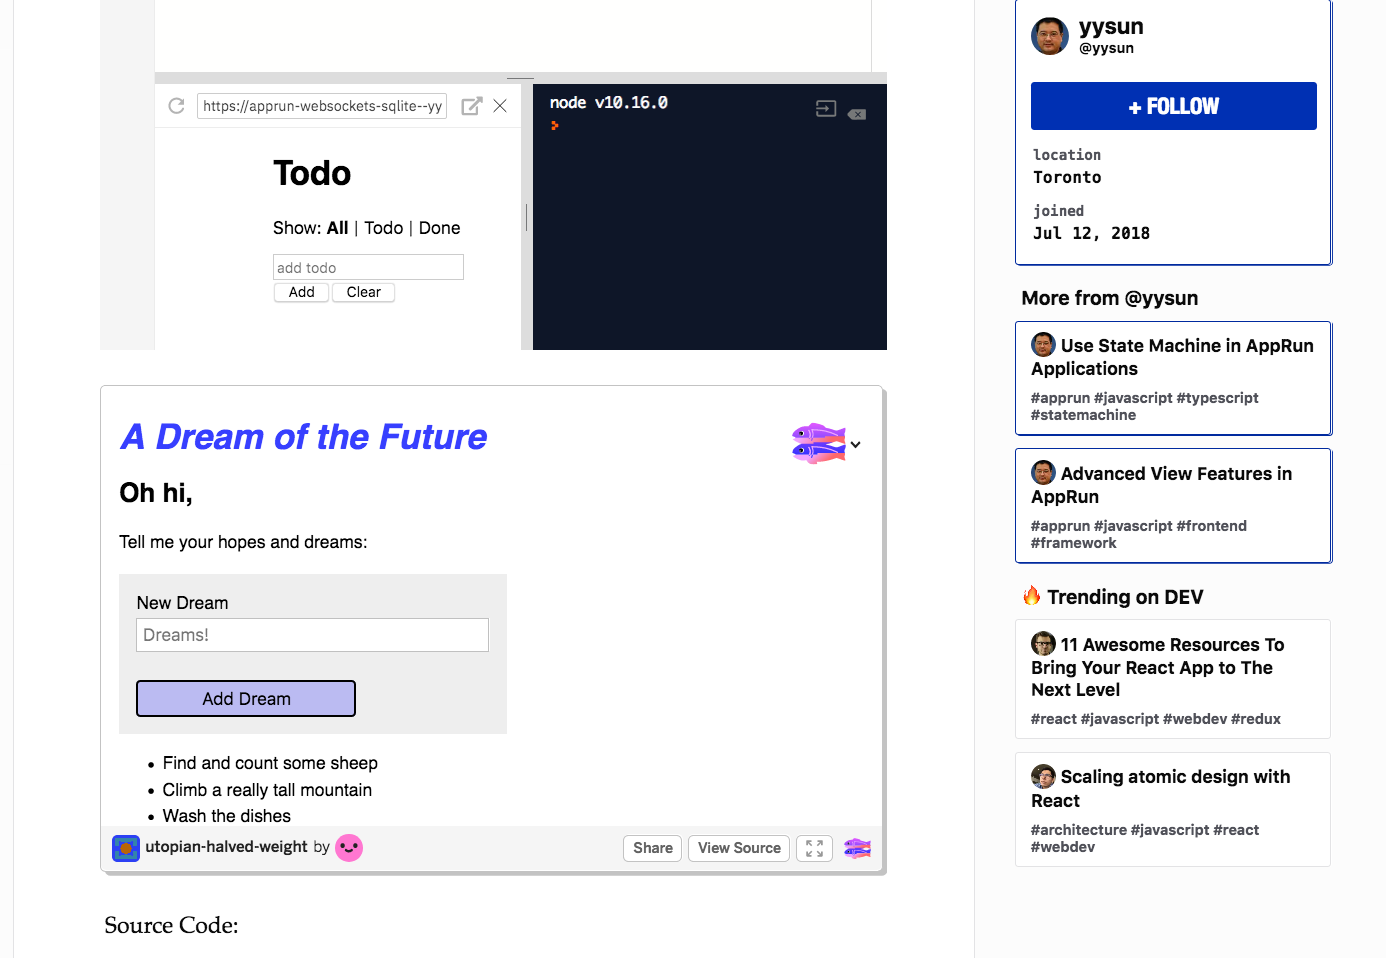
Task: Click inside the Dreams! input field
Action: point(311,635)
